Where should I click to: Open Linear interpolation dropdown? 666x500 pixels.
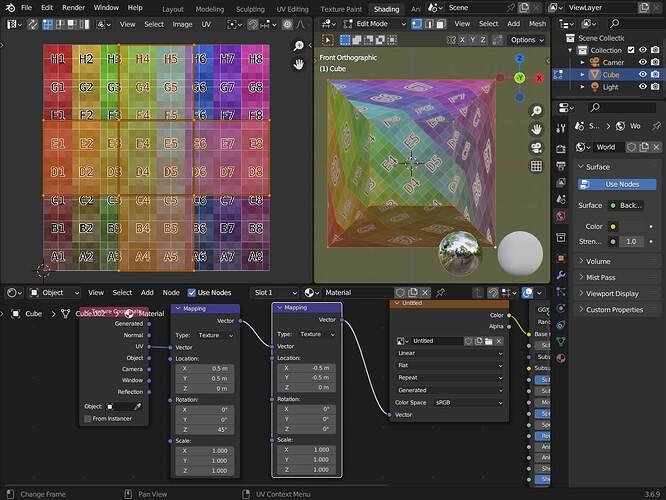click(x=449, y=353)
